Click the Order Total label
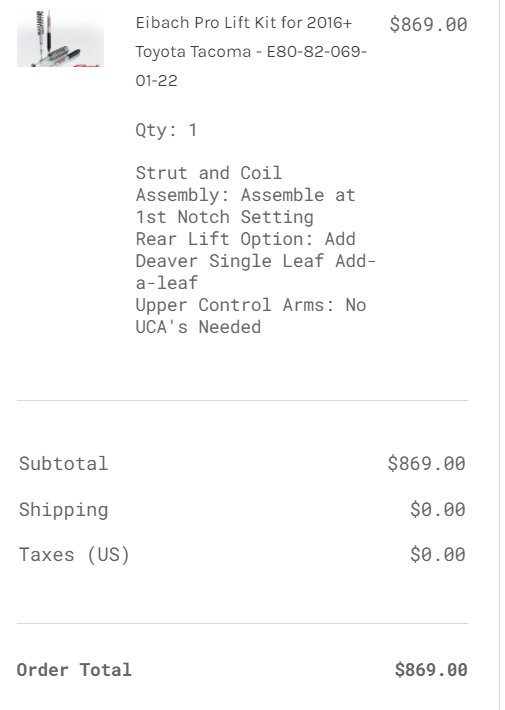Viewport: 505px width, 710px height. click(74, 670)
